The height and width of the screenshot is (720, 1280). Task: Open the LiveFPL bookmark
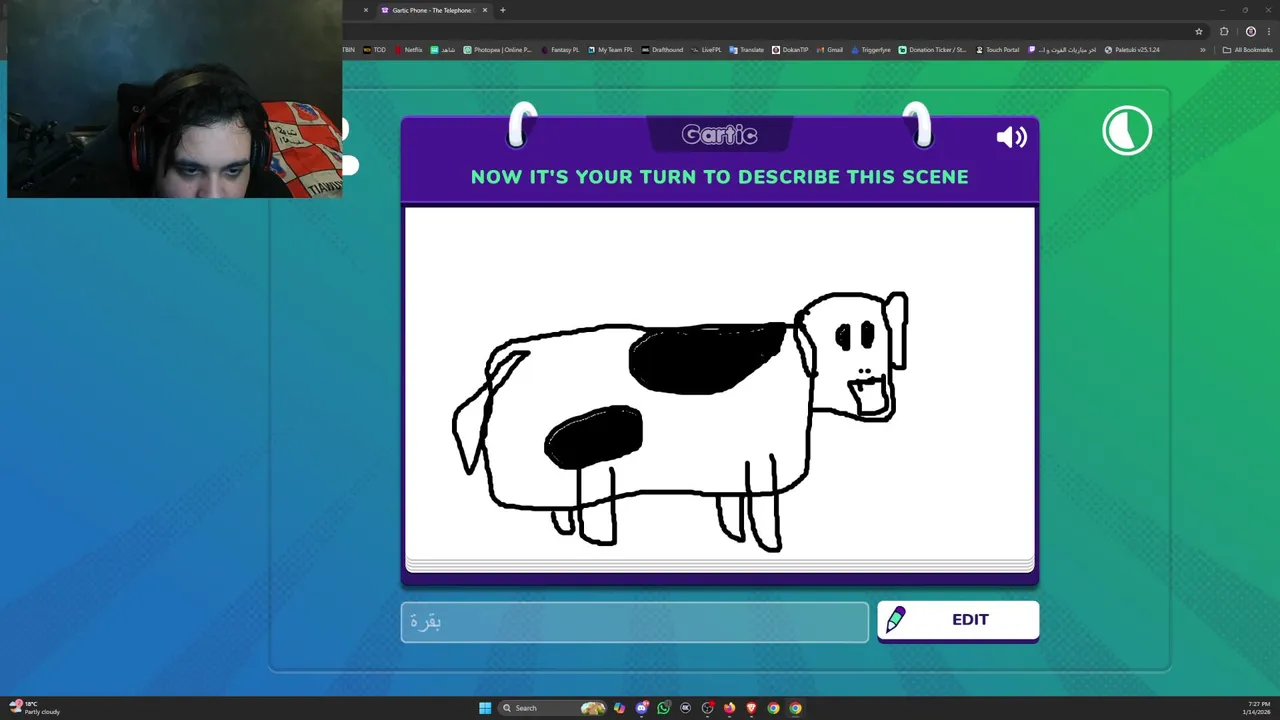706,50
